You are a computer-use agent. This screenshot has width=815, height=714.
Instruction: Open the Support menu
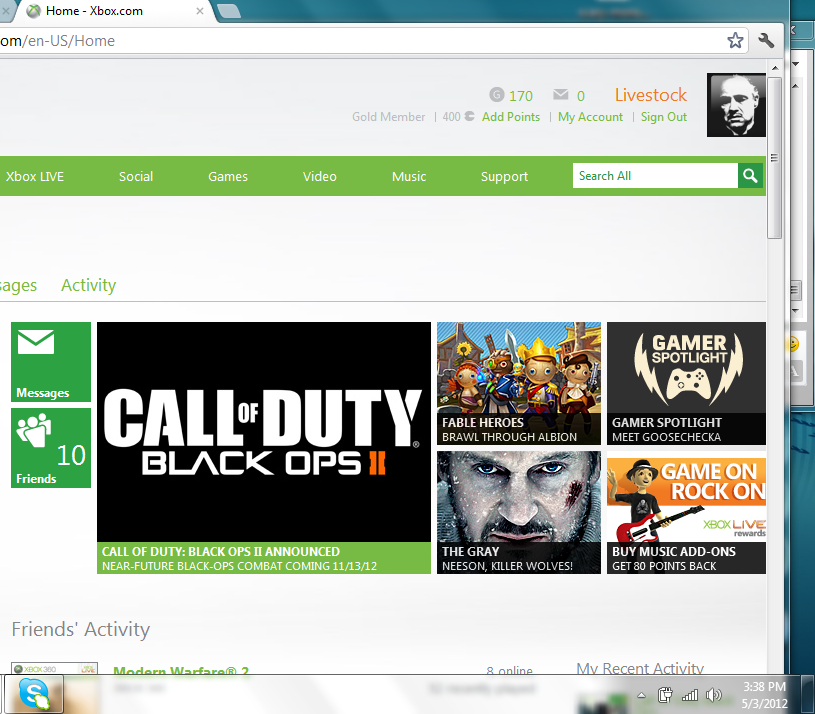pos(504,177)
